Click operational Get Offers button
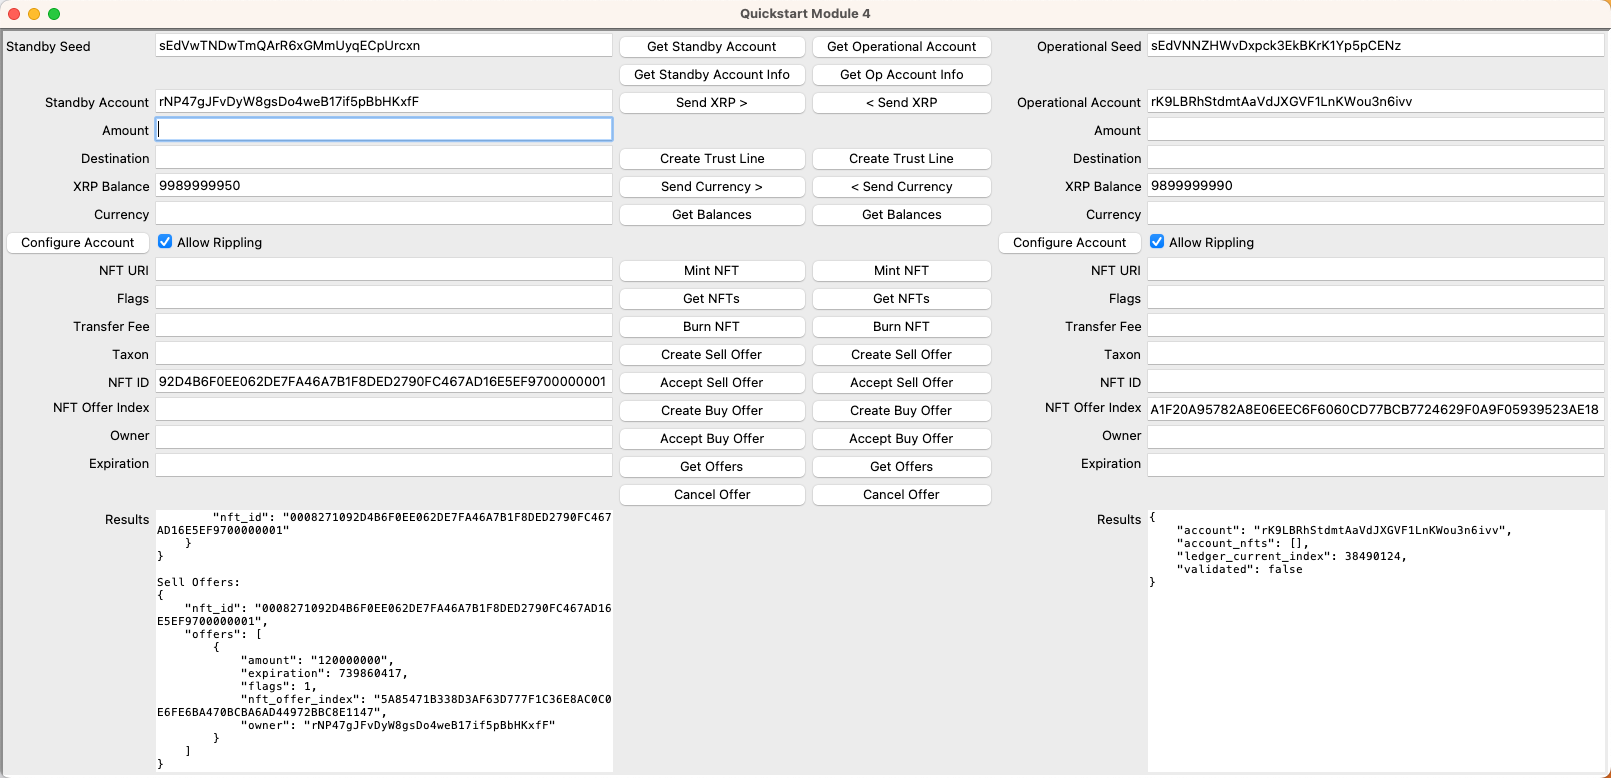 tap(901, 467)
